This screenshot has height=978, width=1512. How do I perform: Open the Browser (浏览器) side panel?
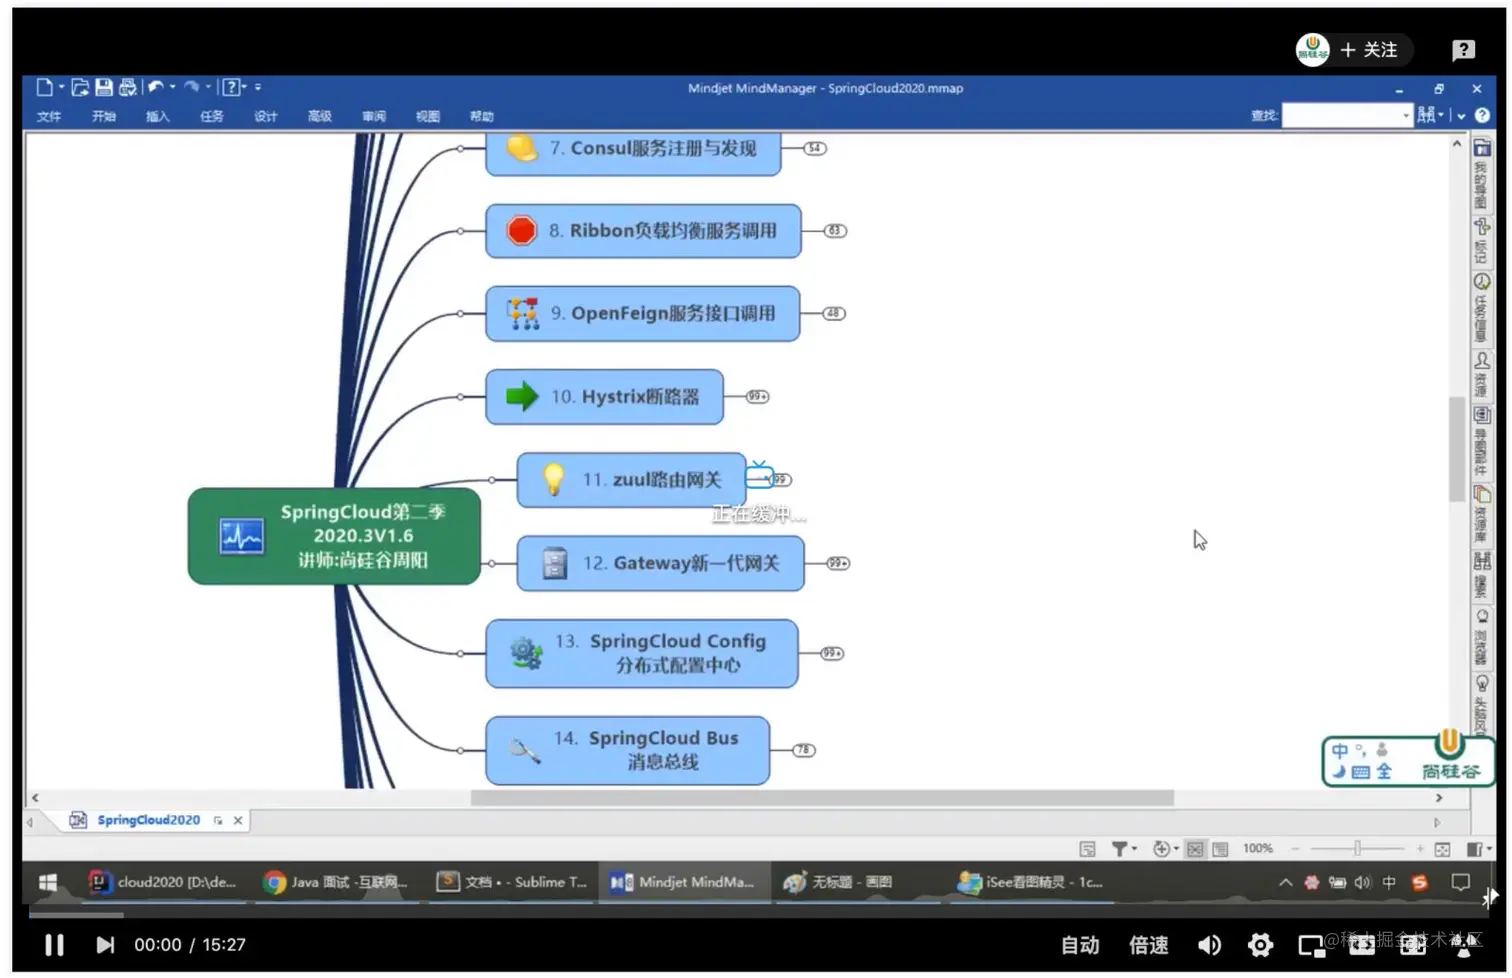tap(1482, 636)
